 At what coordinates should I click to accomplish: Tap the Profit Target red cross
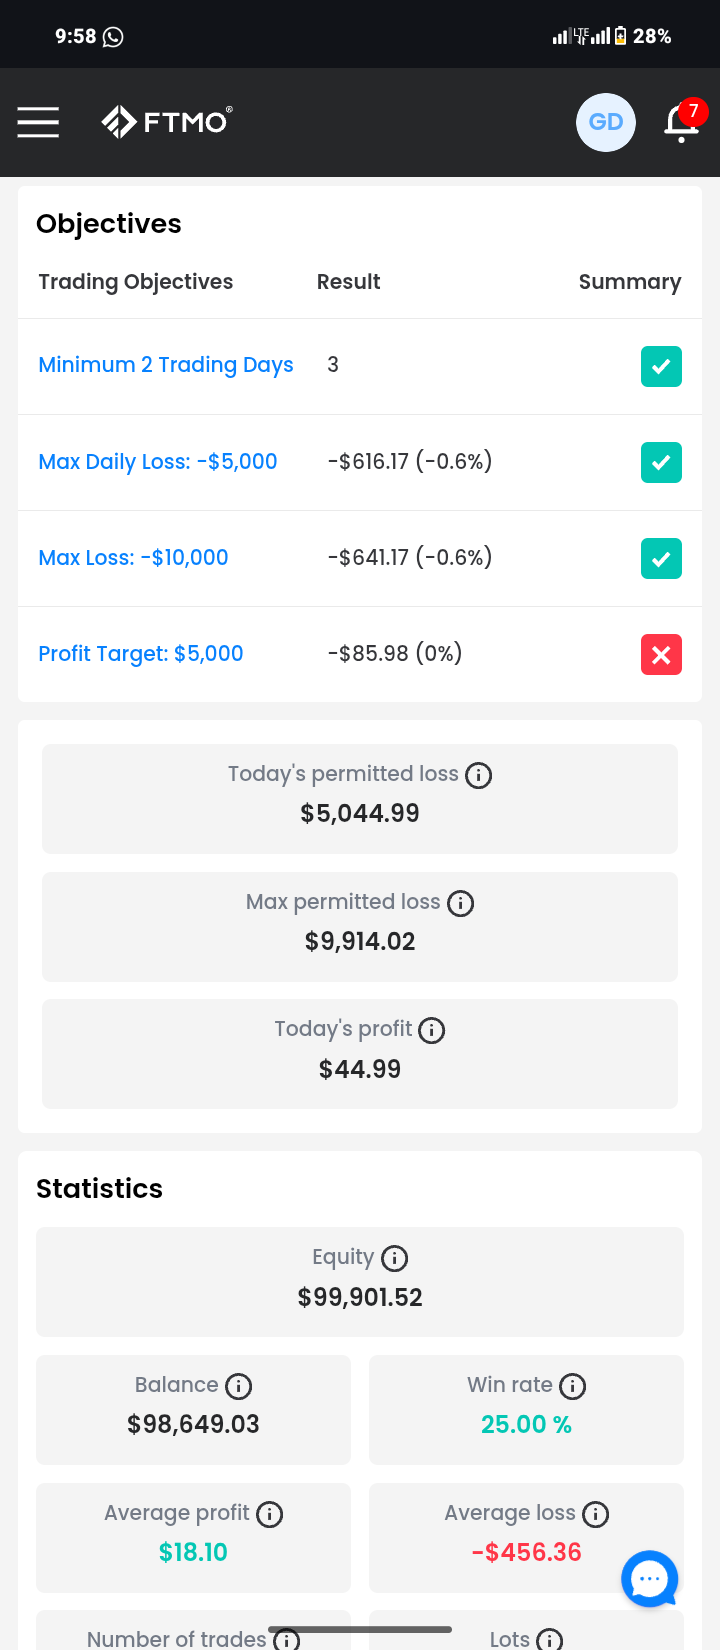coord(661,654)
